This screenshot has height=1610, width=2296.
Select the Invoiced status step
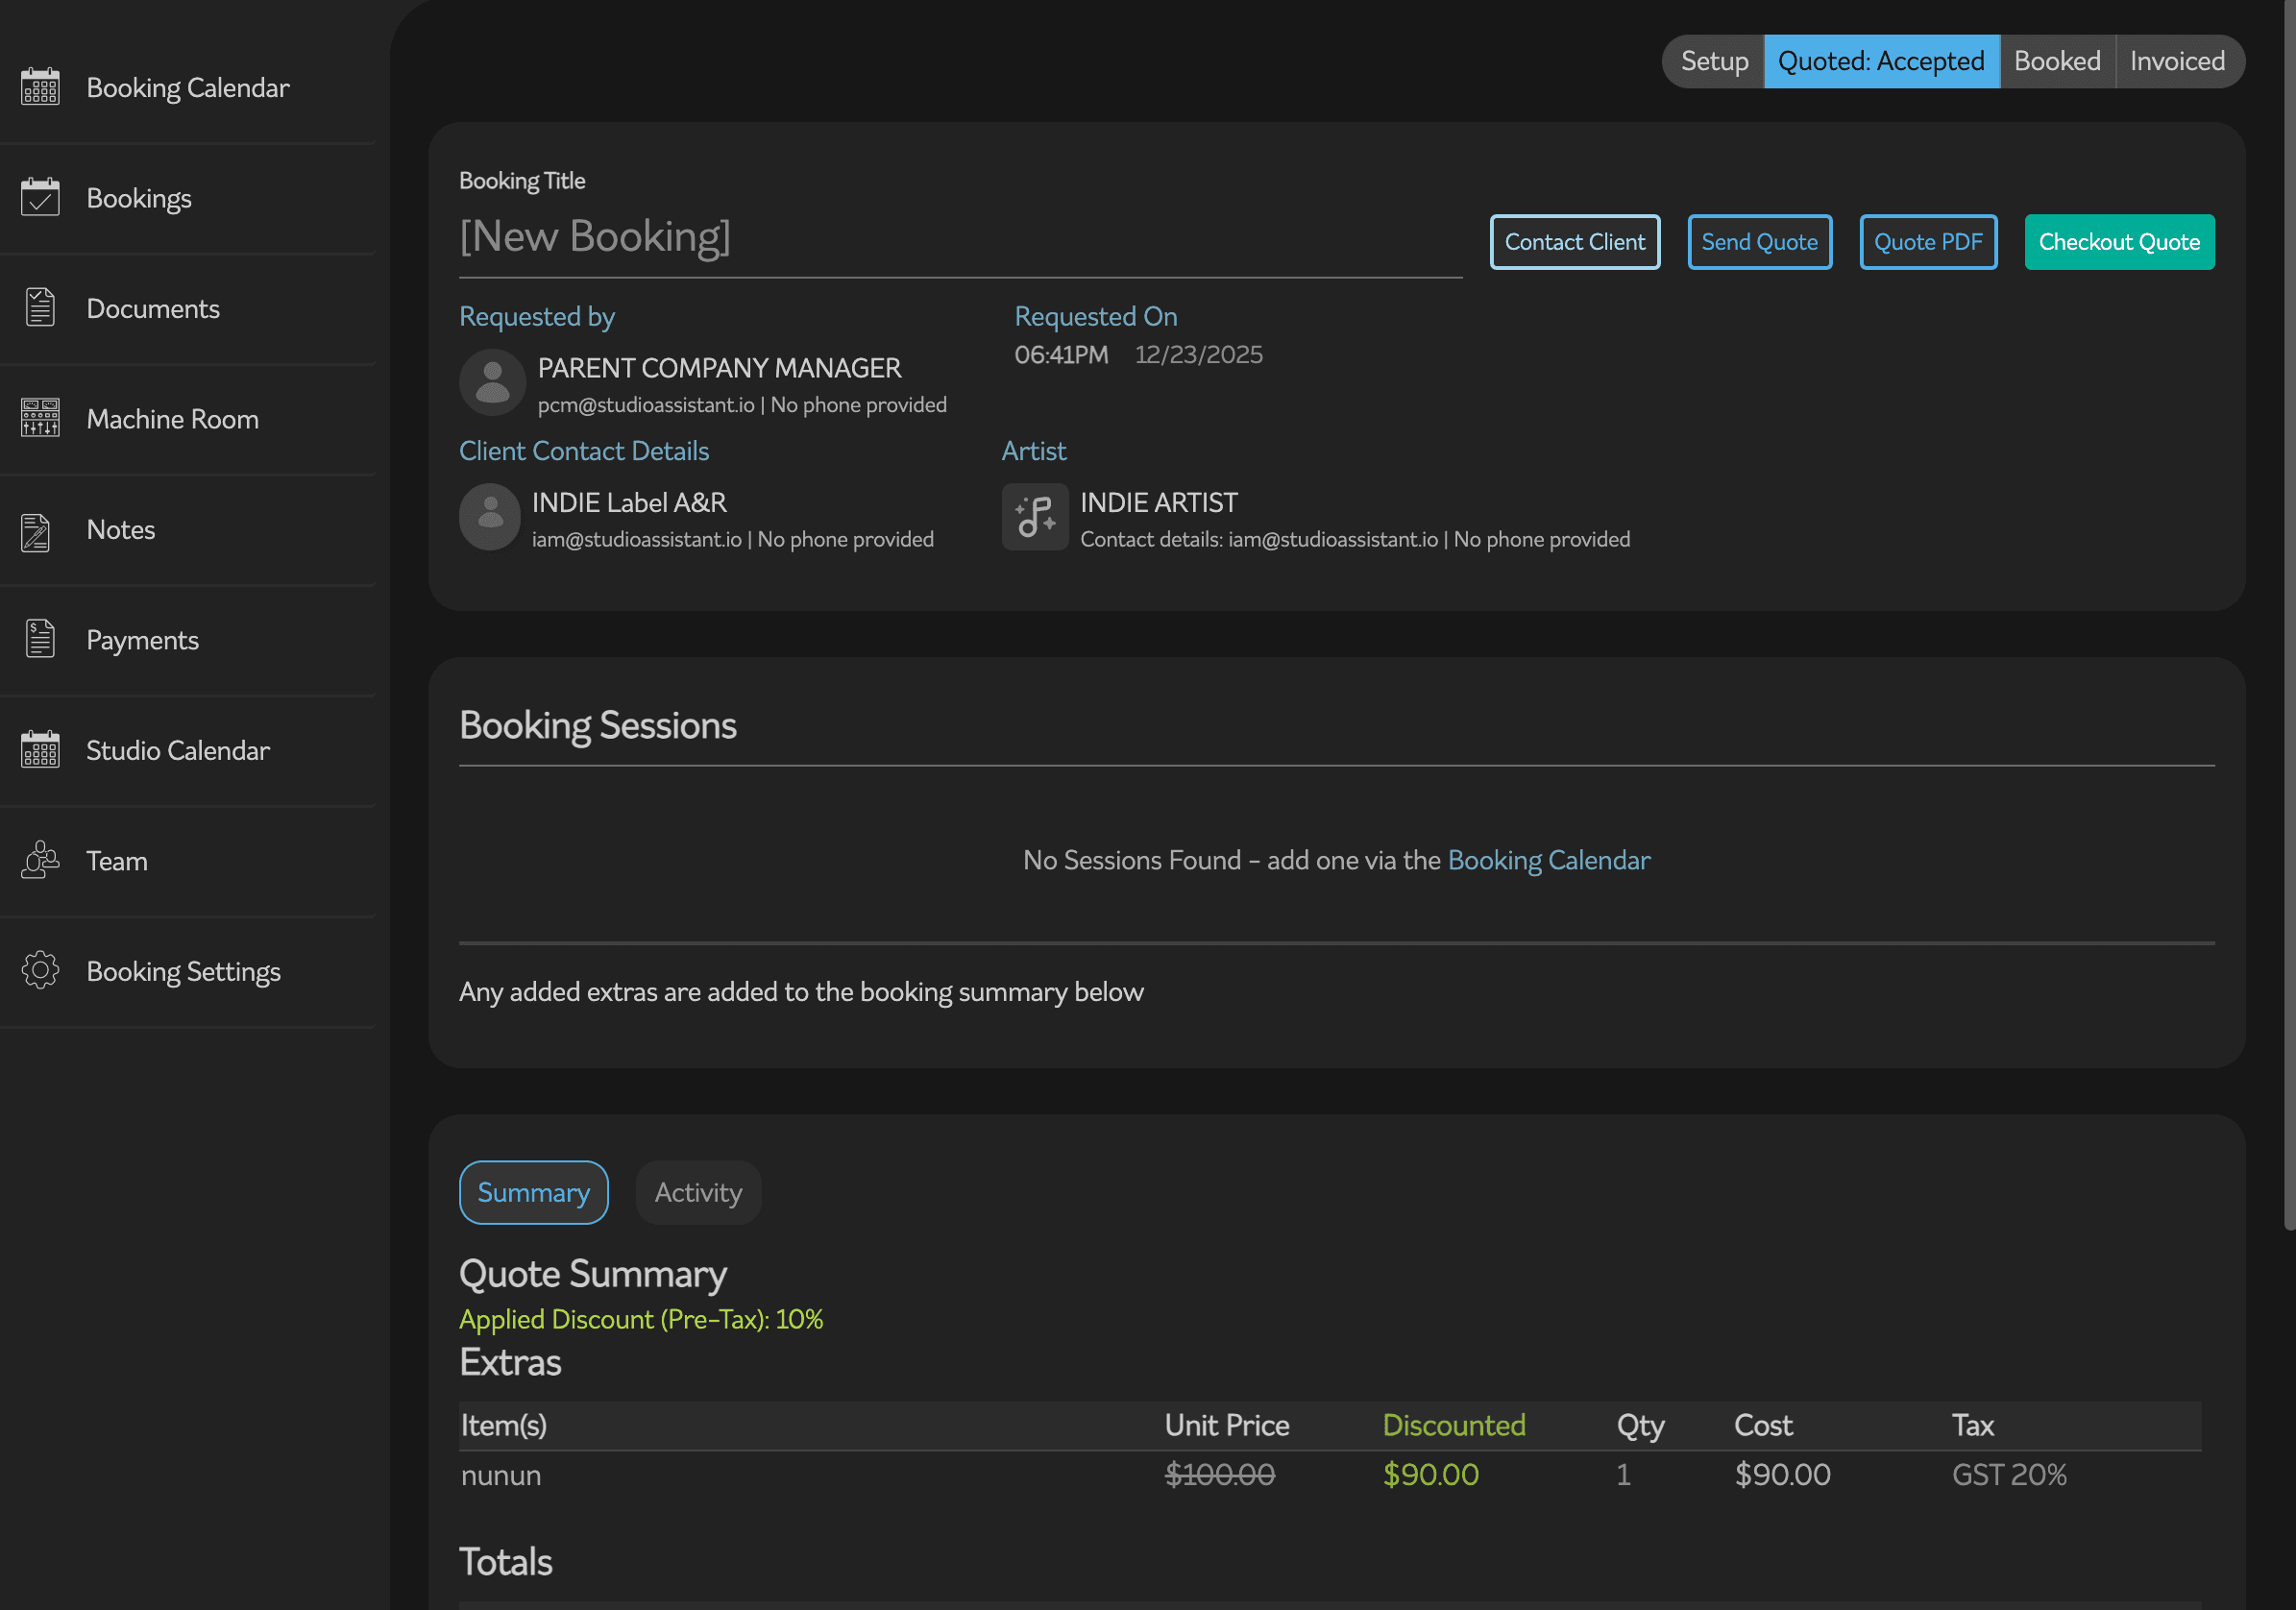pos(2179,61)
